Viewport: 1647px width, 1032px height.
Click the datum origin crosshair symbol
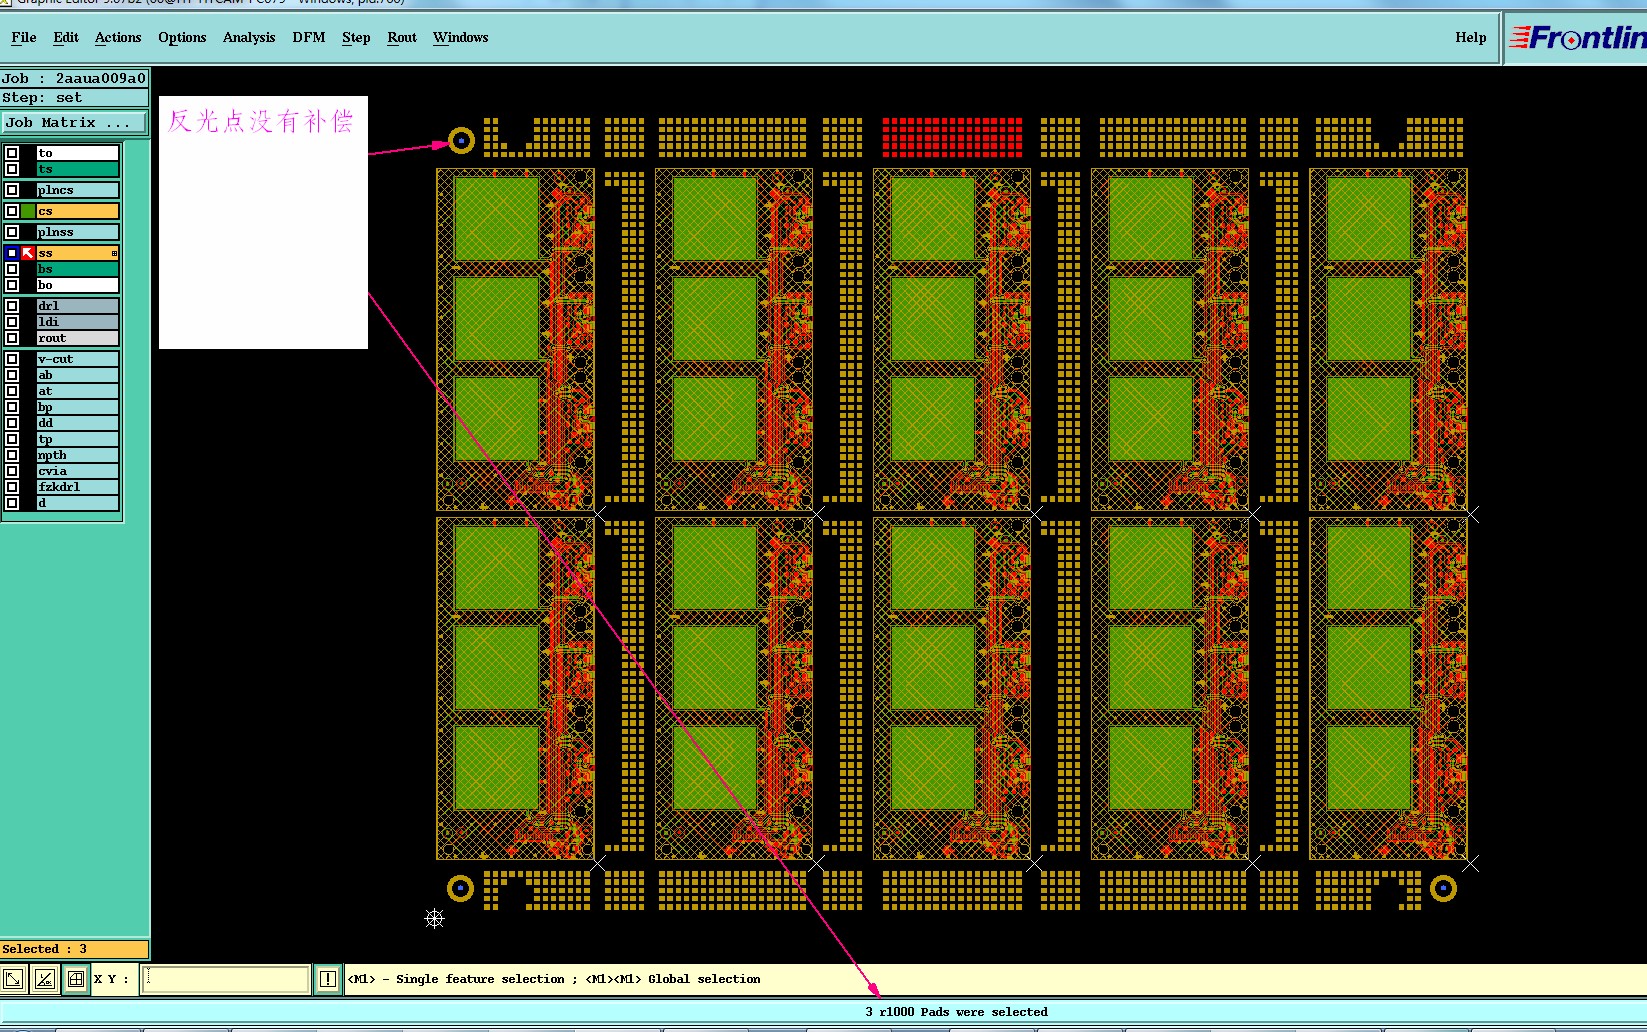point(434,918)
